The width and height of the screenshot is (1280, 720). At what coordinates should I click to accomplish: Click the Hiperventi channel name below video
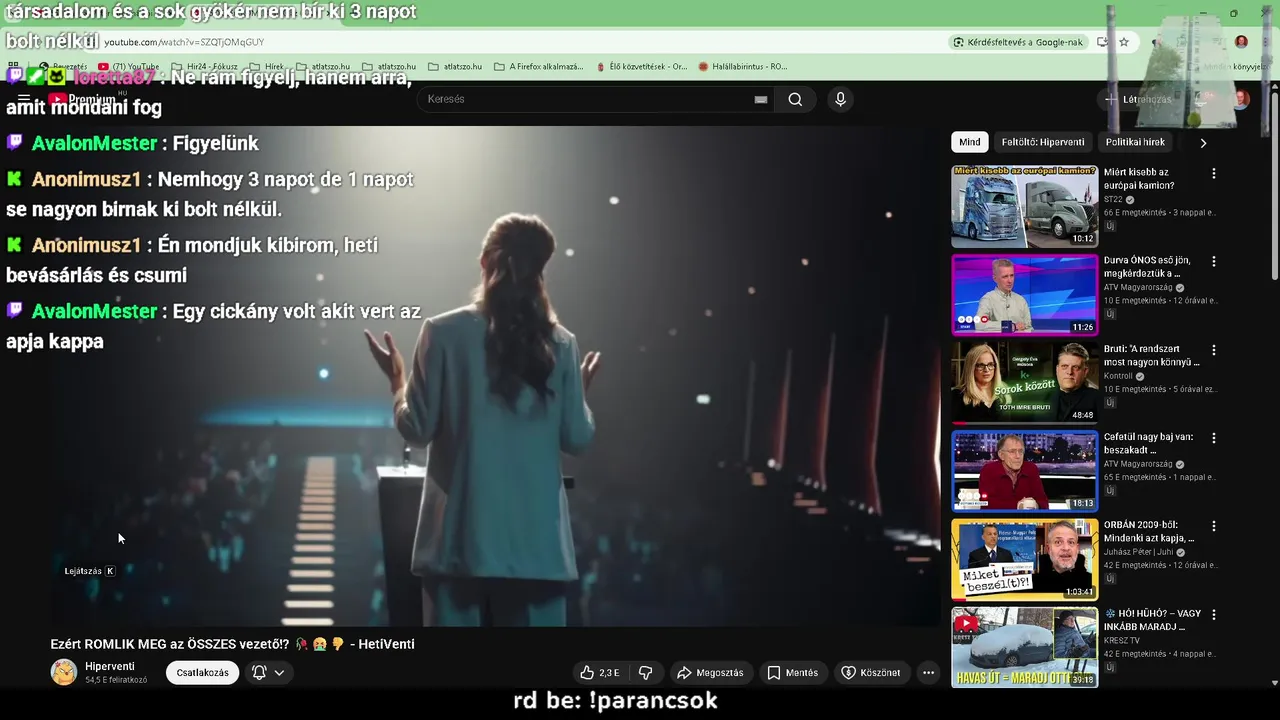click(x=110, y=666)
